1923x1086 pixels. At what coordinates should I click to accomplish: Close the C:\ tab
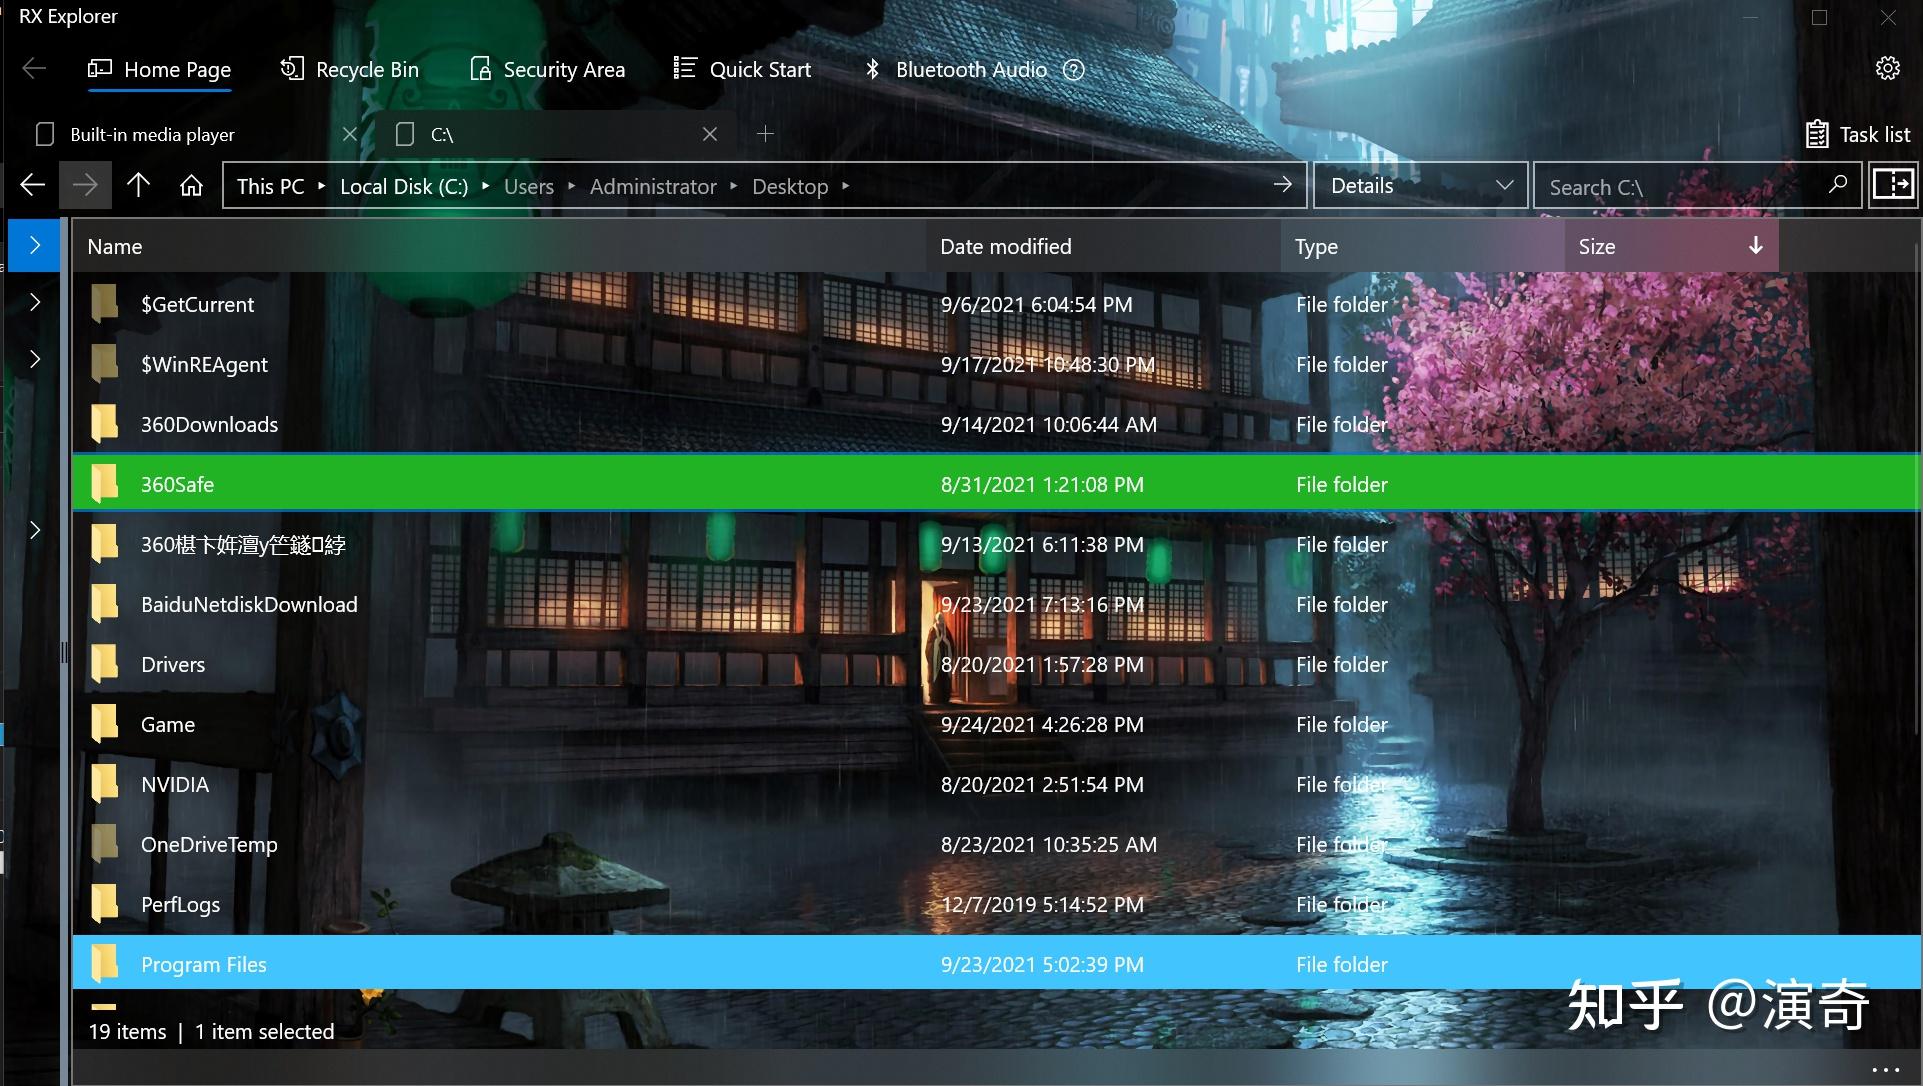[x=709, y=134]
